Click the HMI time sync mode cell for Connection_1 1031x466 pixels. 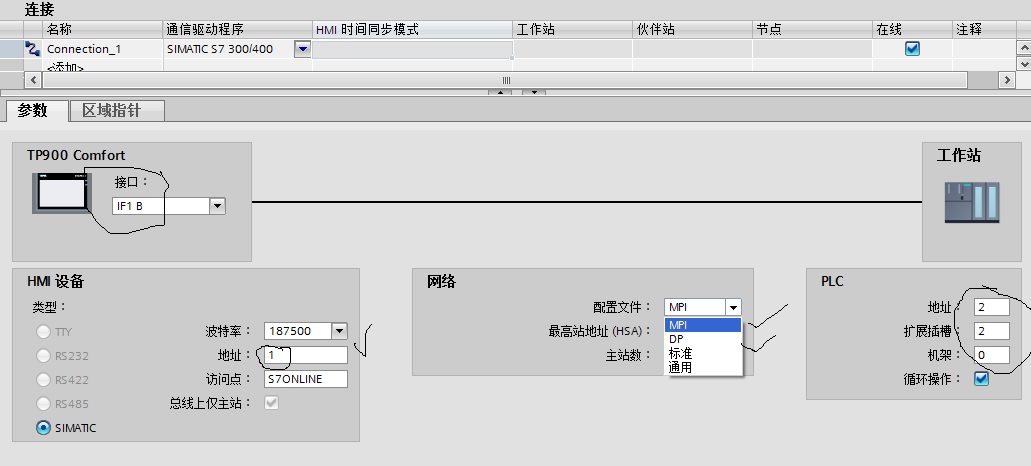pos(412,49)
